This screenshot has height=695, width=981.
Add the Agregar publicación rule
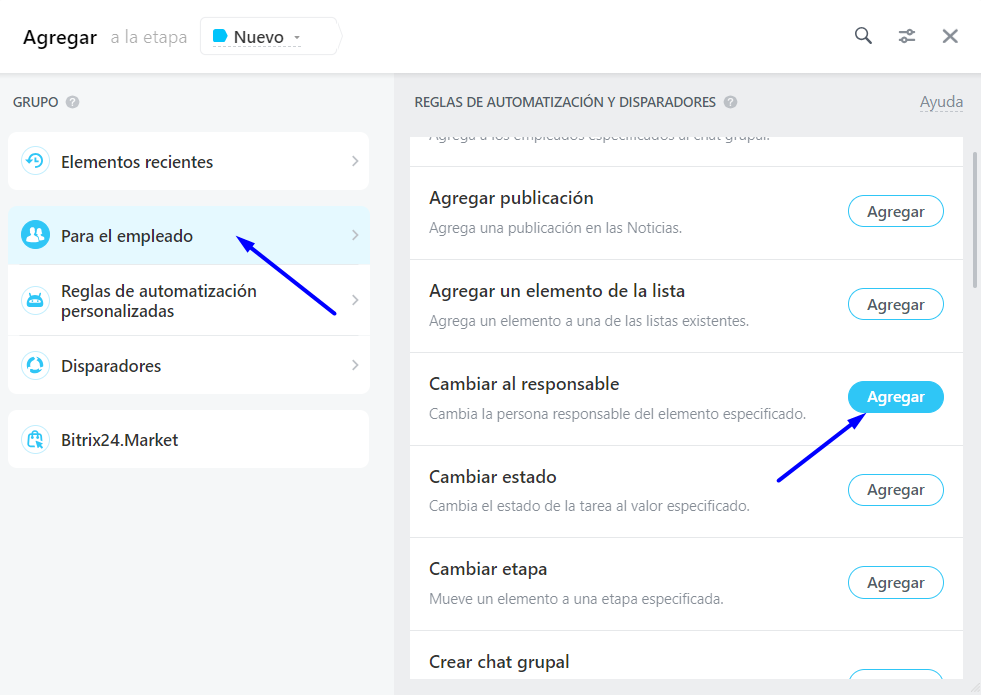coord(895,211)
